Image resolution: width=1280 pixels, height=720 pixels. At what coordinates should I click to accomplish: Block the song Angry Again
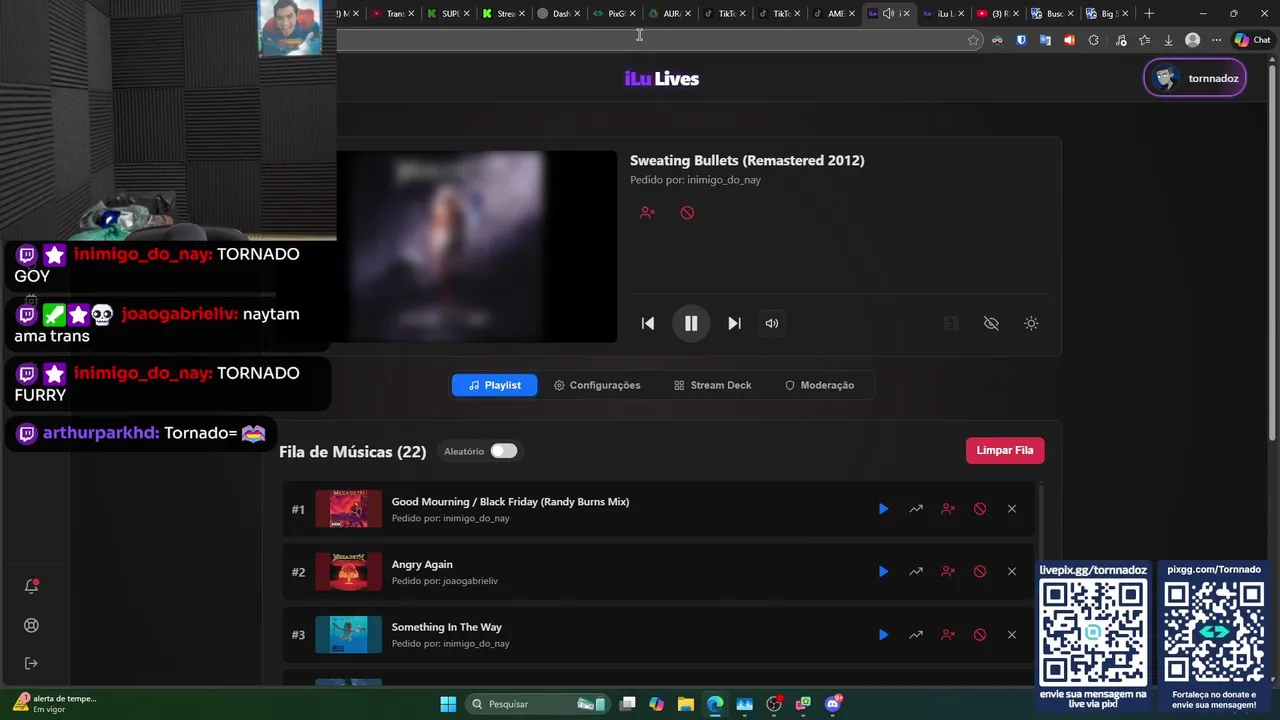click(979, 572)
